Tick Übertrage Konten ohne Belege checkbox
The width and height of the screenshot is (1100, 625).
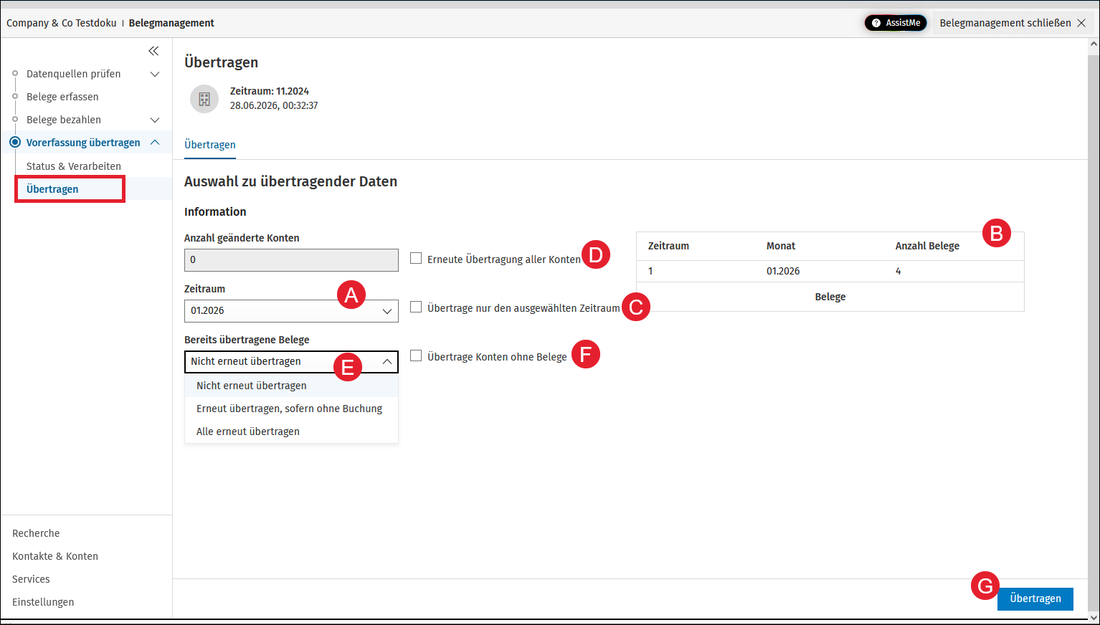click(416, 356)
